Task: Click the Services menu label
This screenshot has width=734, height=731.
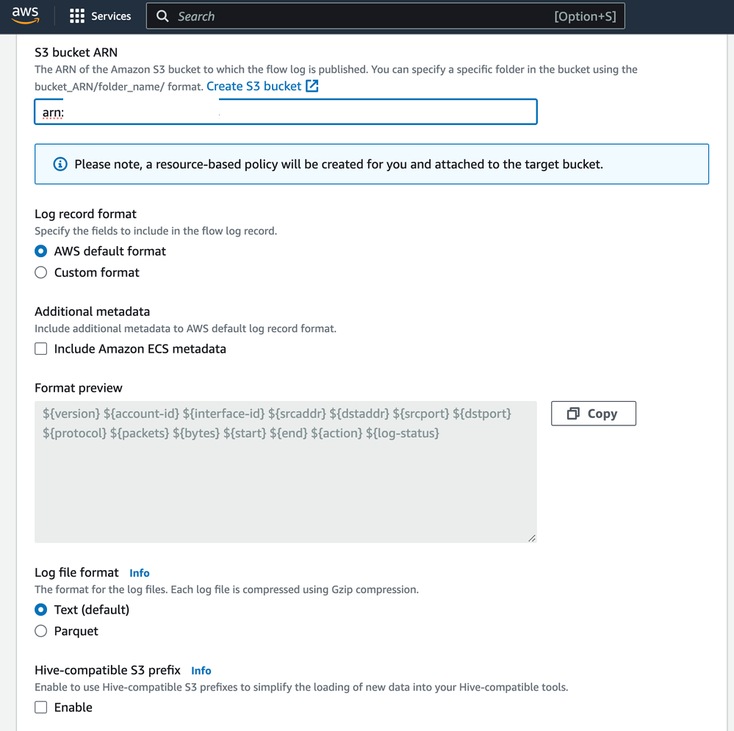Action: 111,16
